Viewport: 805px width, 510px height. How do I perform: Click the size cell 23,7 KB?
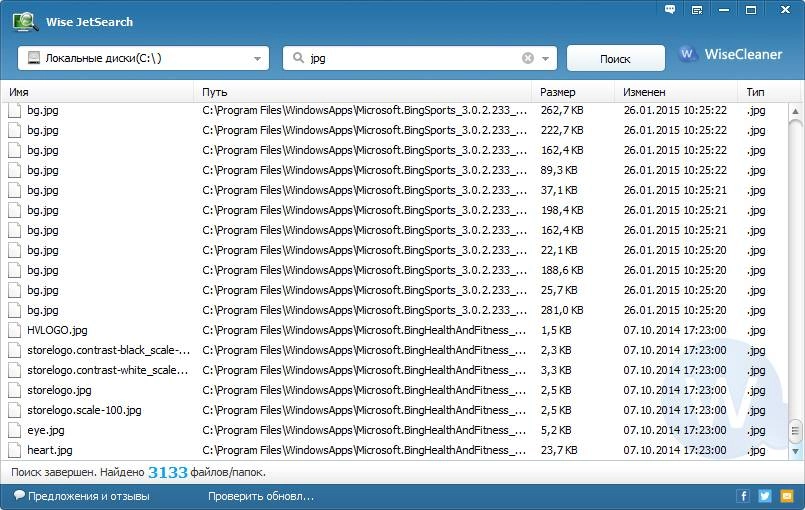pyautogui.click(x=559, y=450)
